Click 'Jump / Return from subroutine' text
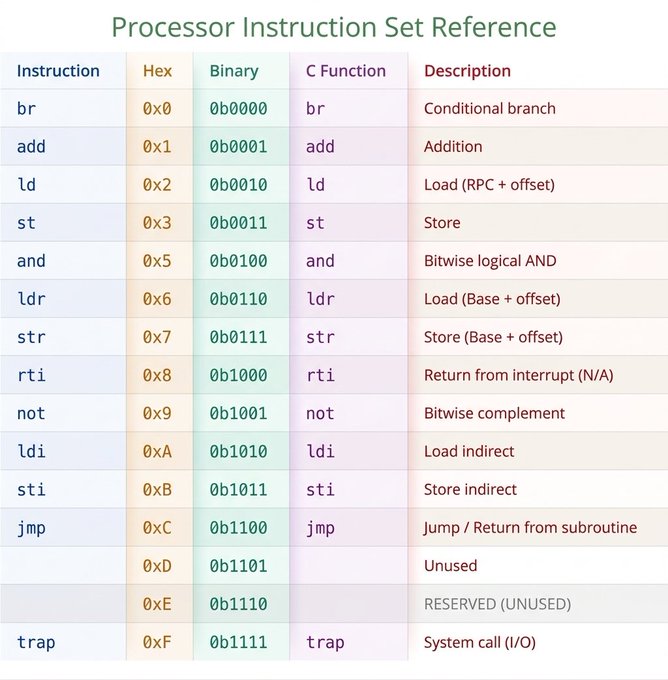668x680 pixels. [530, 528]
